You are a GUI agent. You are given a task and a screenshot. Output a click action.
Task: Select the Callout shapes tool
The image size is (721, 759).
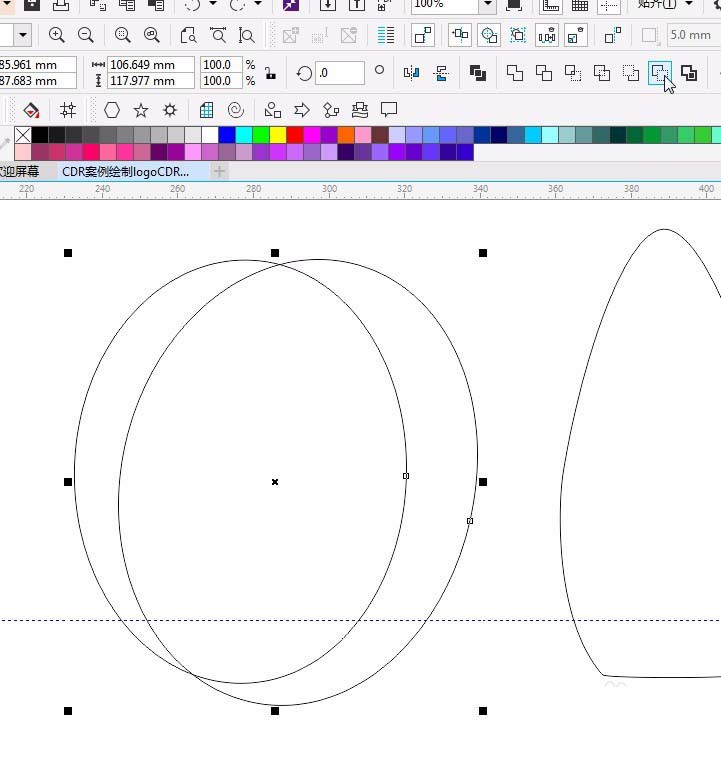pos(389,110)
